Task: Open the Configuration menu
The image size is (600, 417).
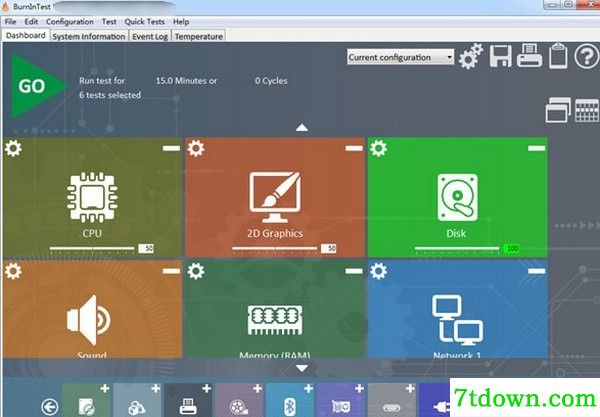Action: click(x=70, y=22)
